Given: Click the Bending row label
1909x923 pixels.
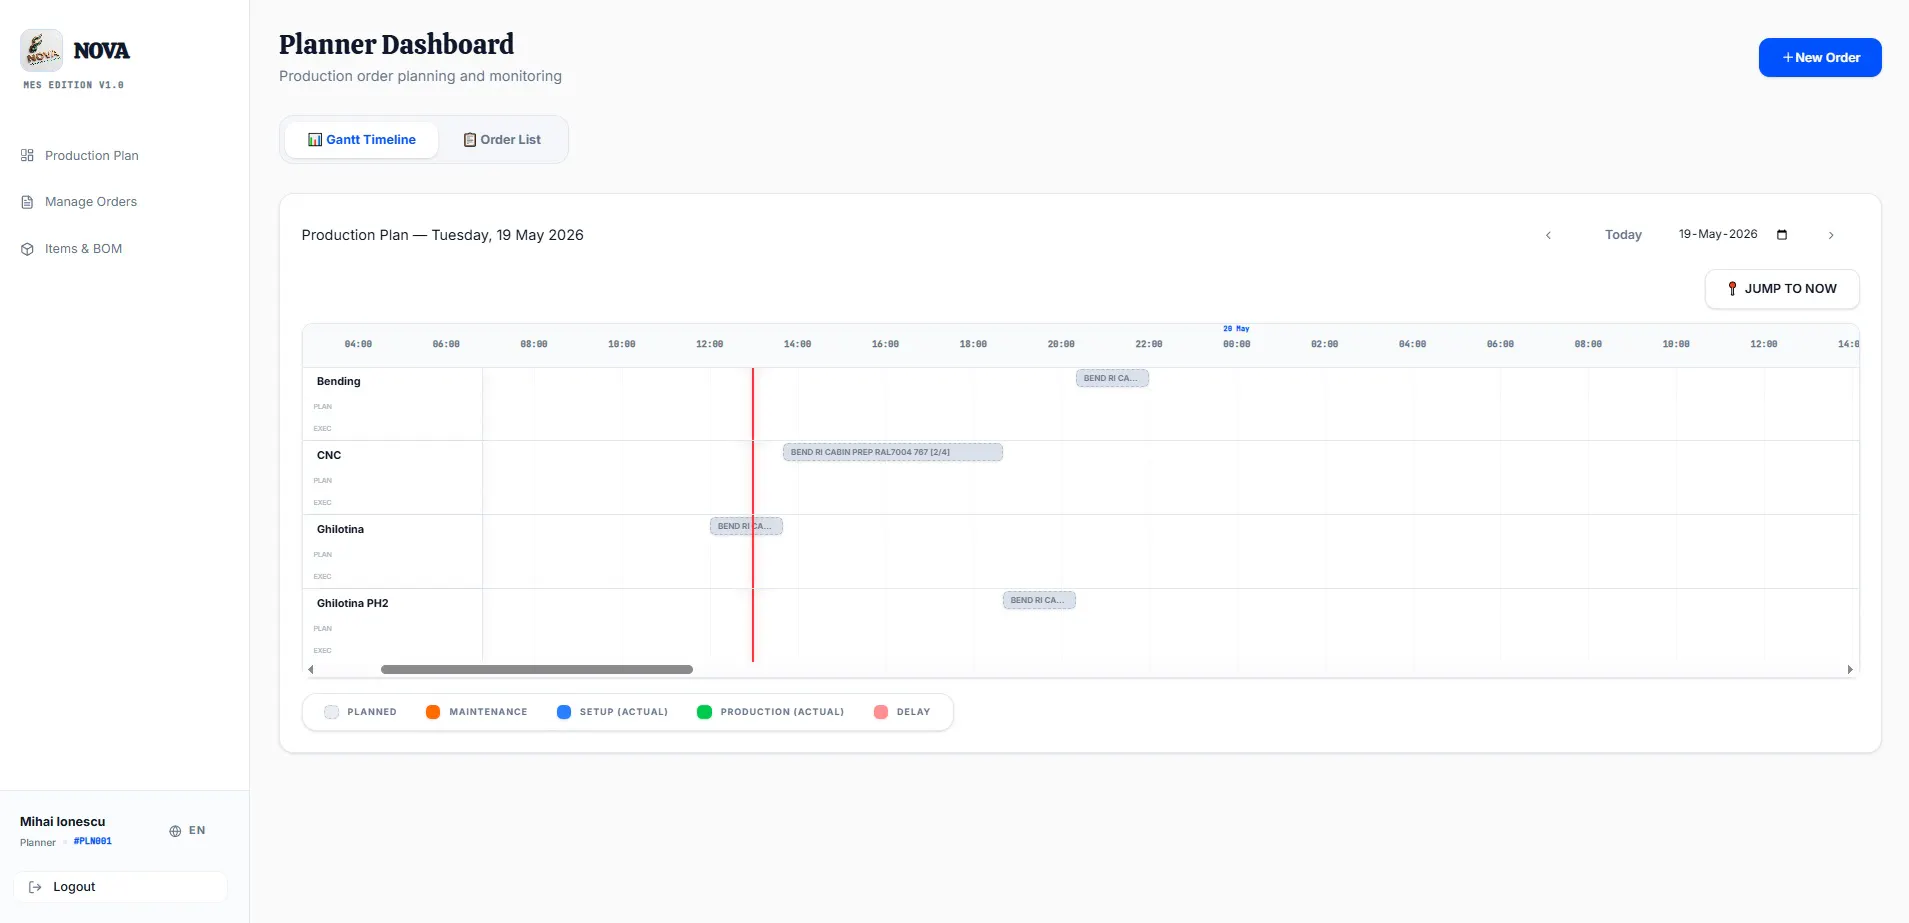Looking at the screenshot, I should (x=339, y=382).
